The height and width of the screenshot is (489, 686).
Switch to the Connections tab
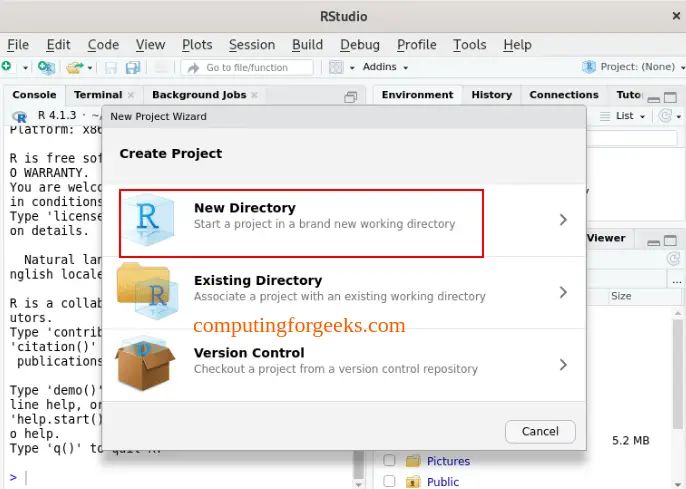point(564,95)
